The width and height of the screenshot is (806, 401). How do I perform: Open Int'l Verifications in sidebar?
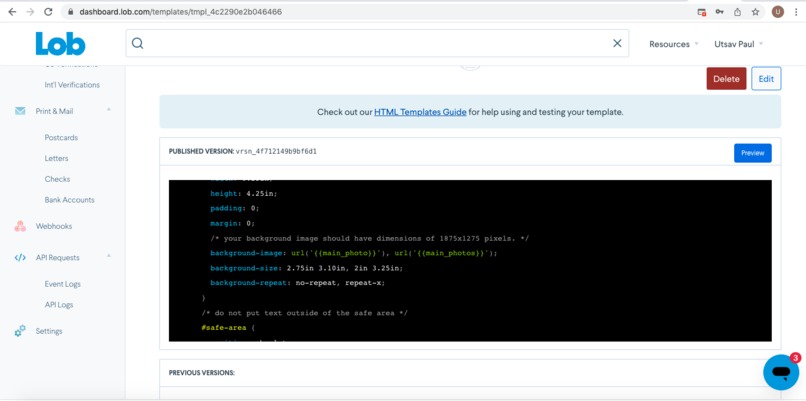[72, 85]
